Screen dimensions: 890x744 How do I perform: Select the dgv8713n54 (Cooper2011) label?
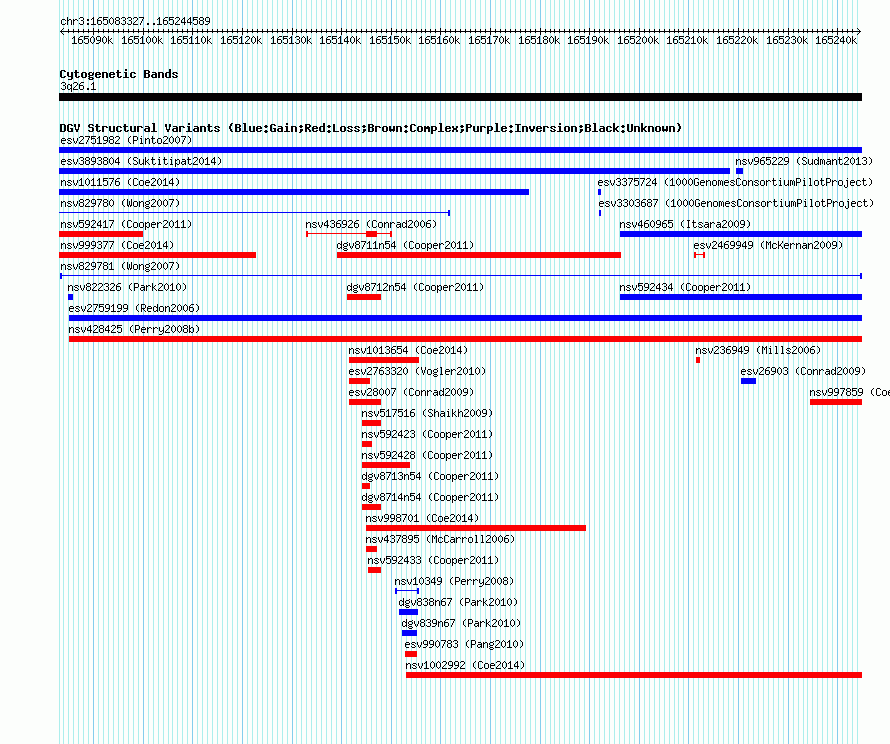tap(430, 476)
